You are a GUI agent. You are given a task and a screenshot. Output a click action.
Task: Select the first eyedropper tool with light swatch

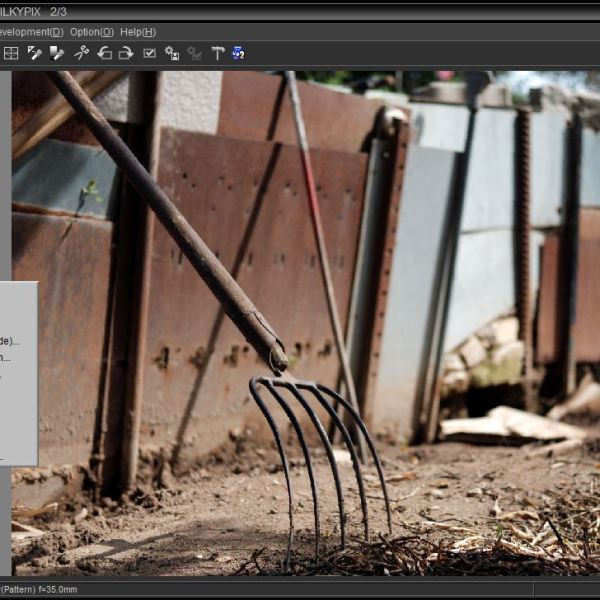(x=35, y=53)
